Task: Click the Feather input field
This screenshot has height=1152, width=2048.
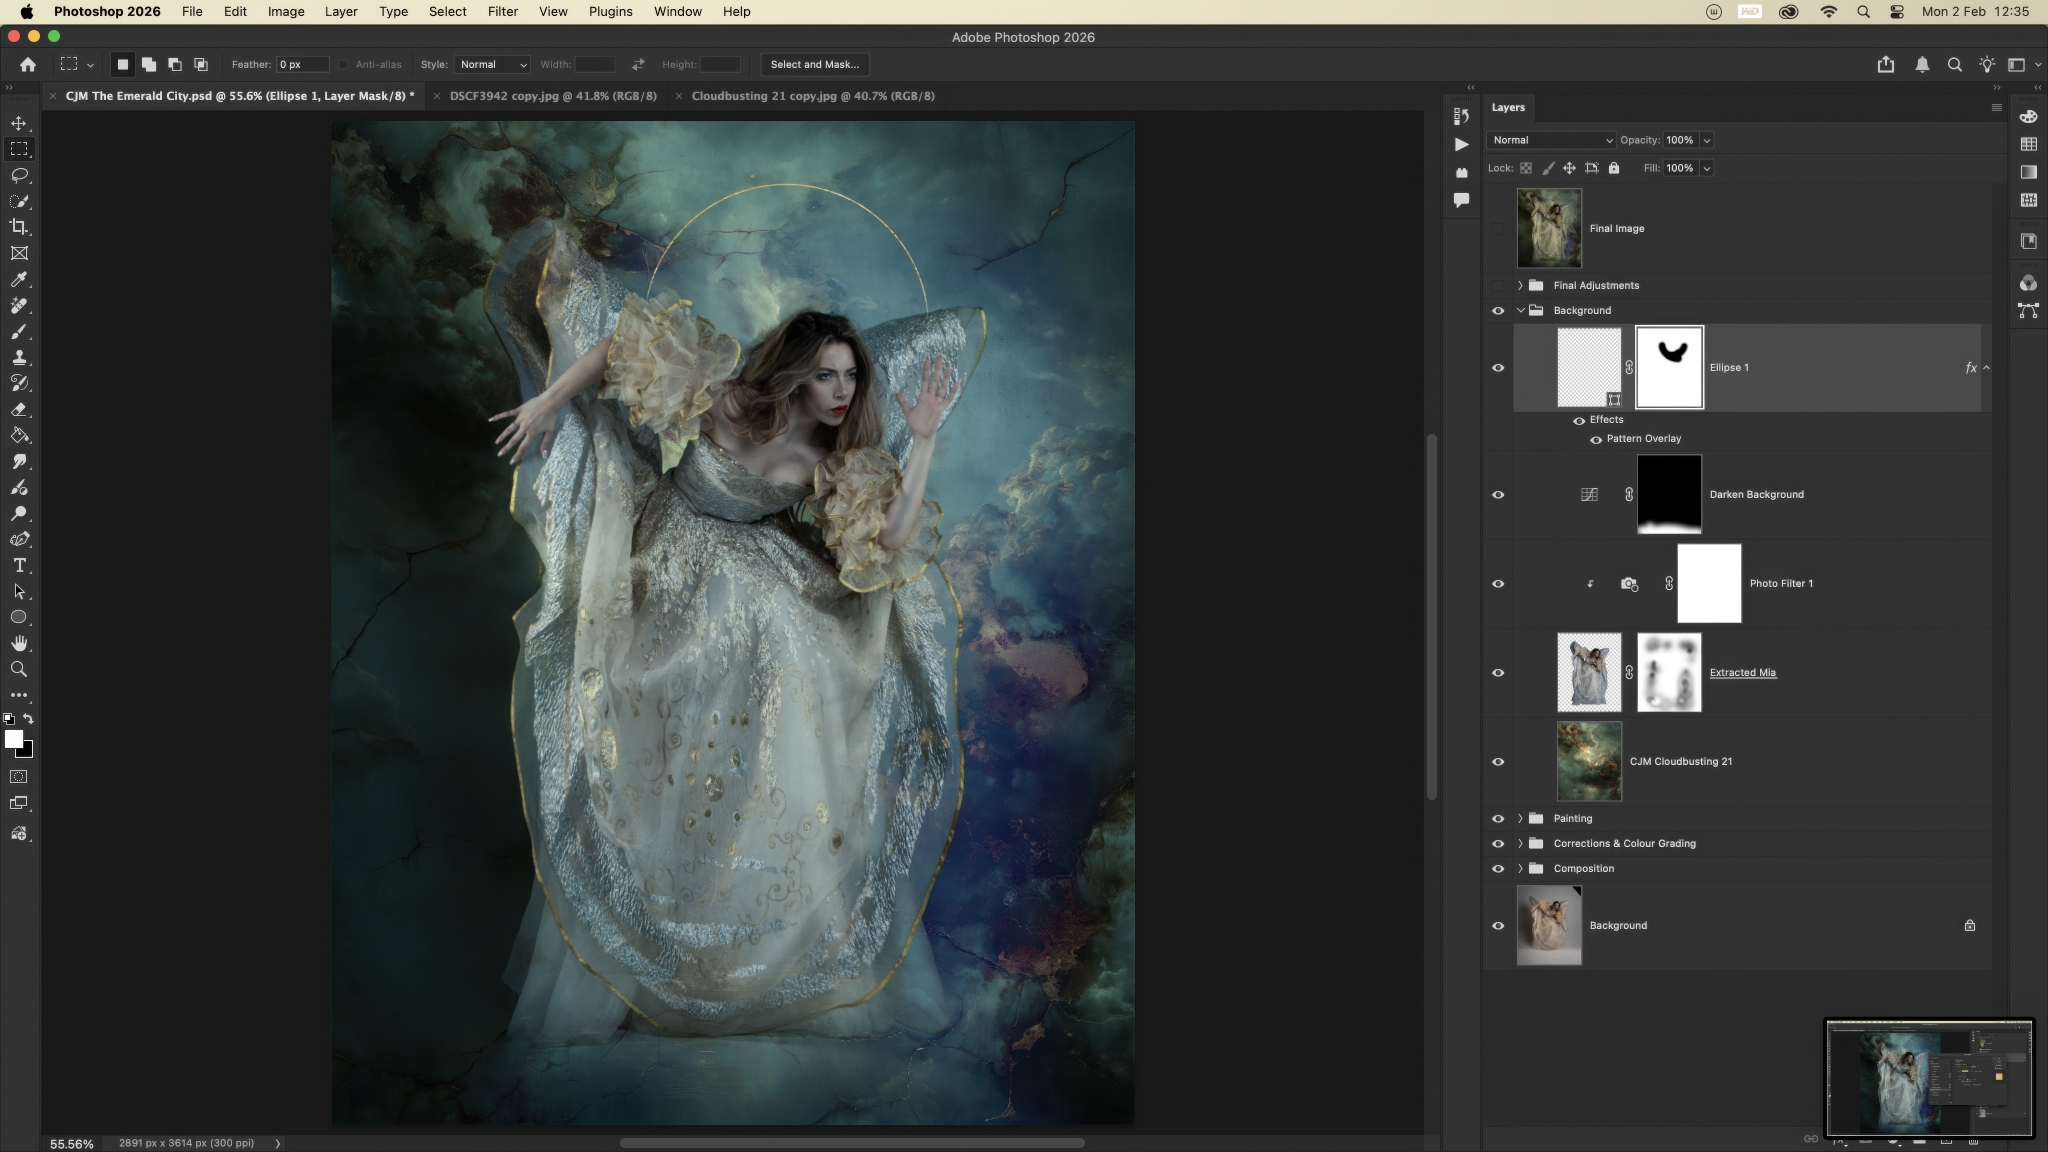Action: (x=302, y=64)
